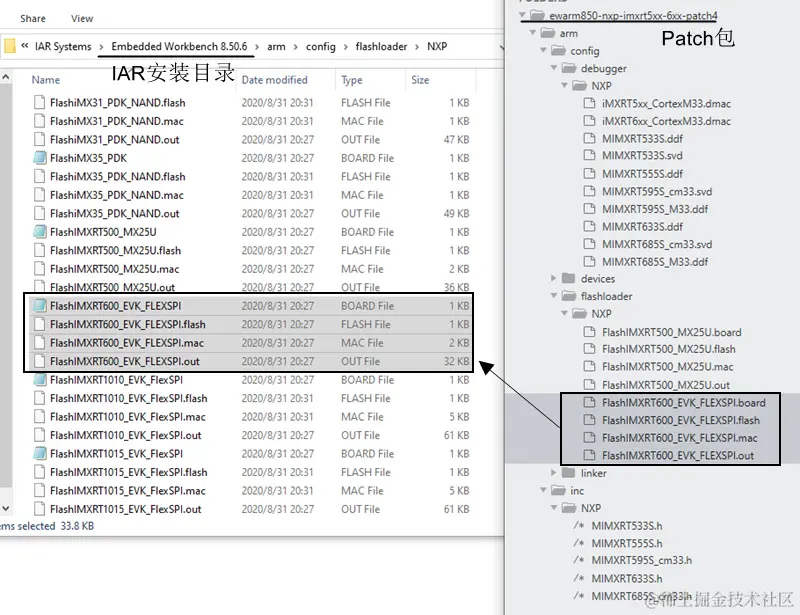Select the FlashiMX35_PDK board file icon
Screen dimensions: 800x615
click(x=39, y=158)
